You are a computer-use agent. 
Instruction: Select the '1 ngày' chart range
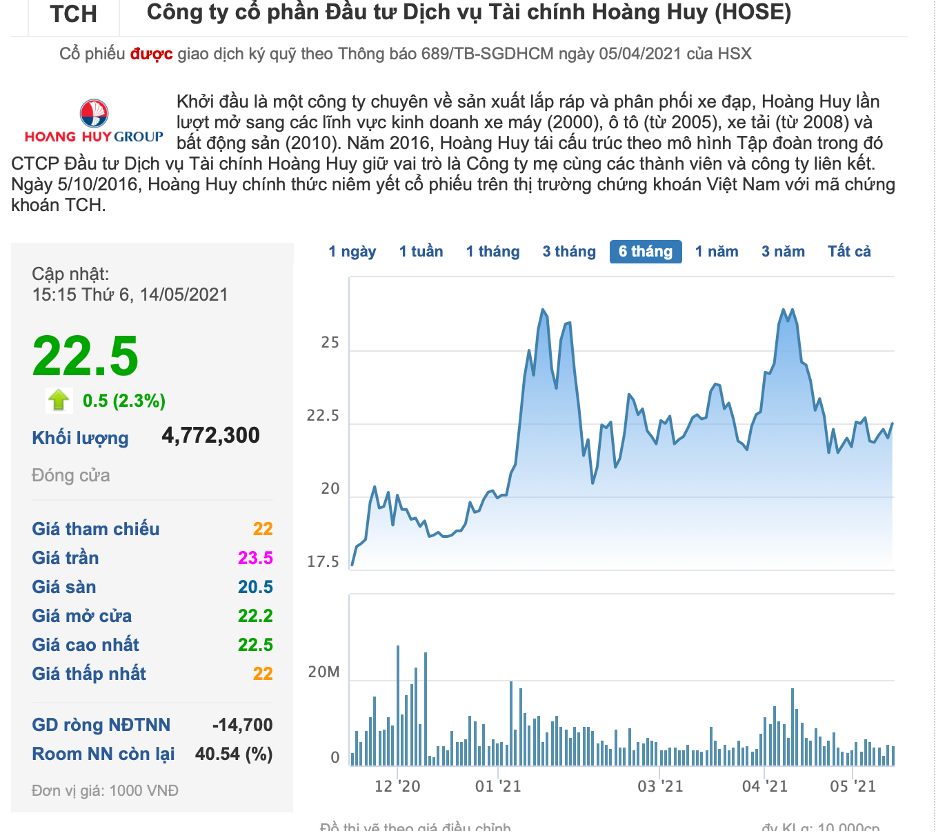tap(352, 251)
